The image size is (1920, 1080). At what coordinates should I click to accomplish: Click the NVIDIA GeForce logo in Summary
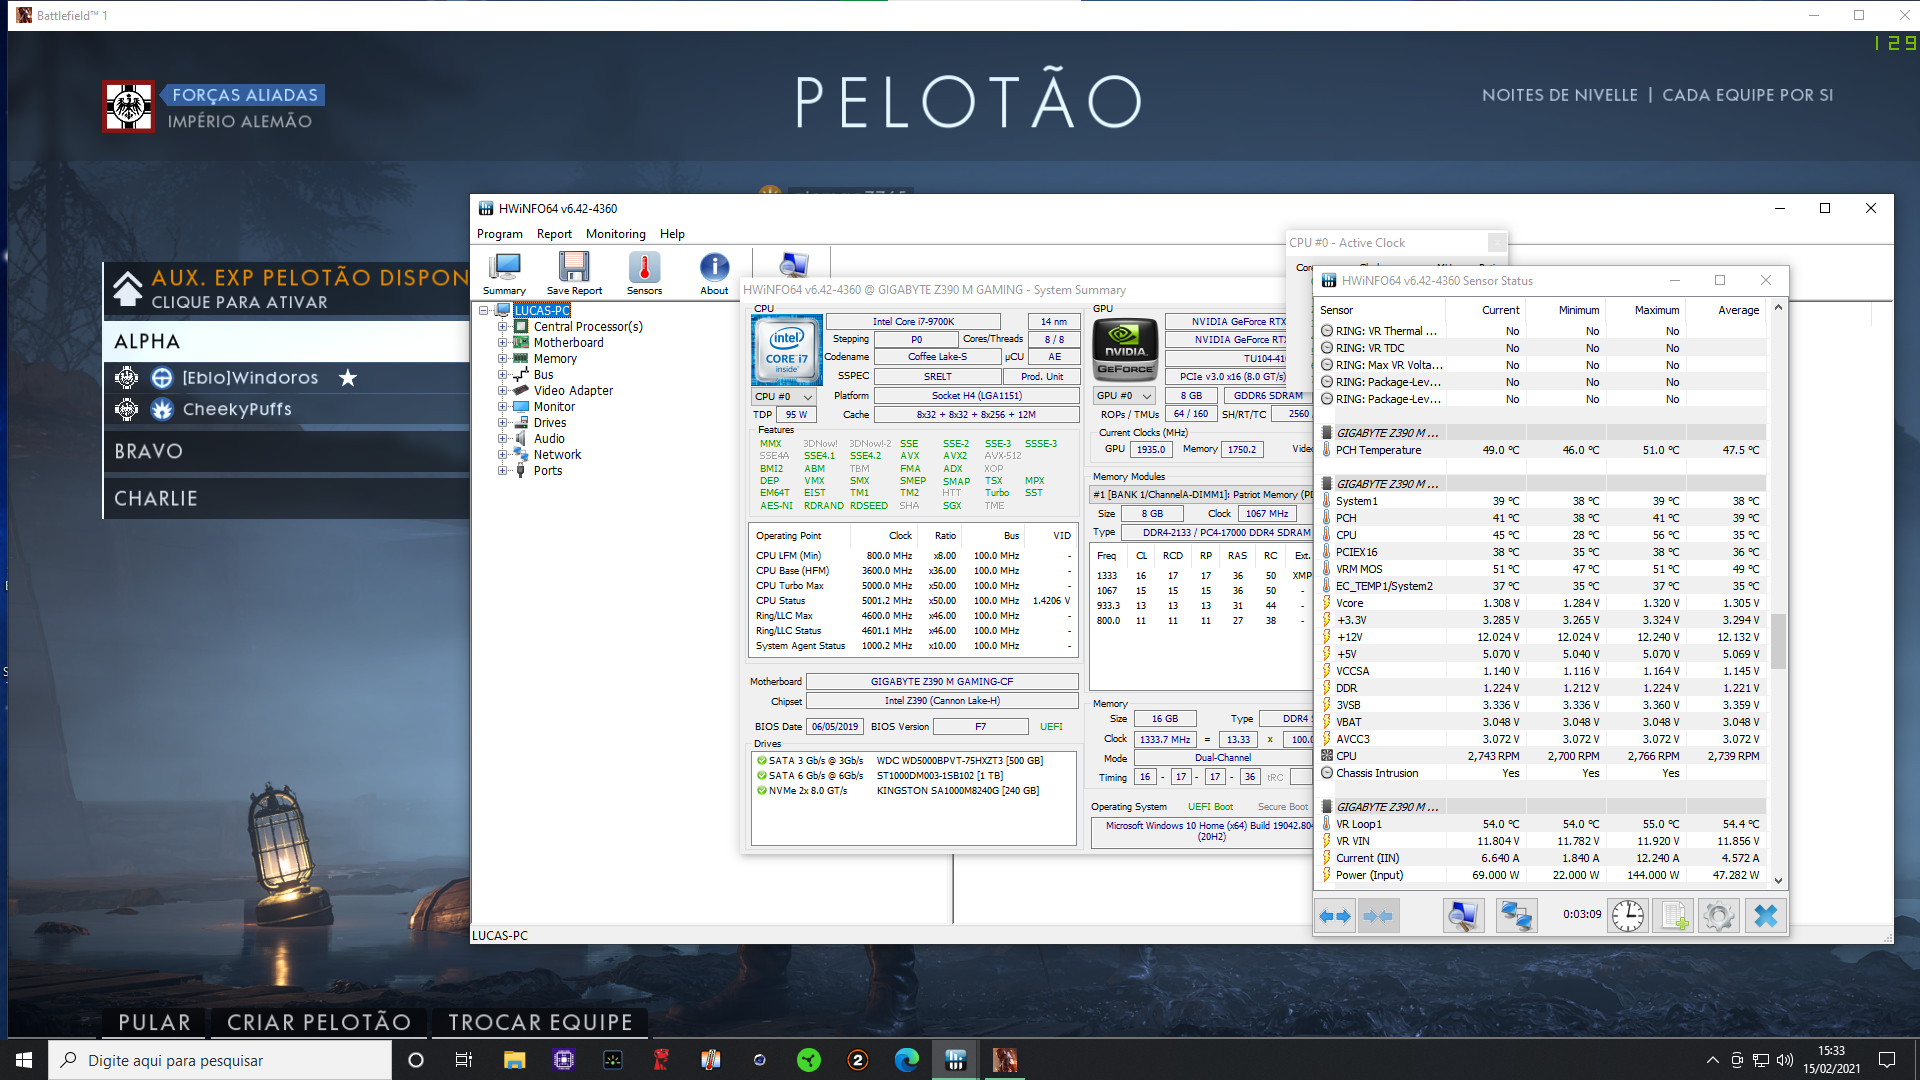click(1125, 350)
